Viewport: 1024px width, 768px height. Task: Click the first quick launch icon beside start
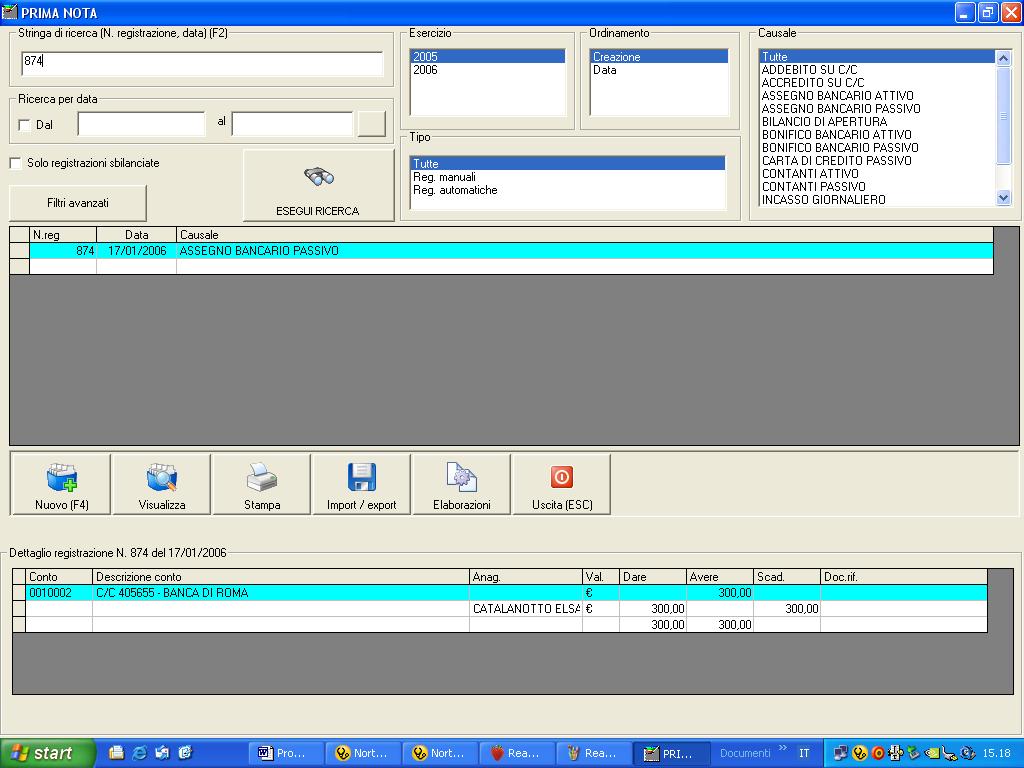117,753
